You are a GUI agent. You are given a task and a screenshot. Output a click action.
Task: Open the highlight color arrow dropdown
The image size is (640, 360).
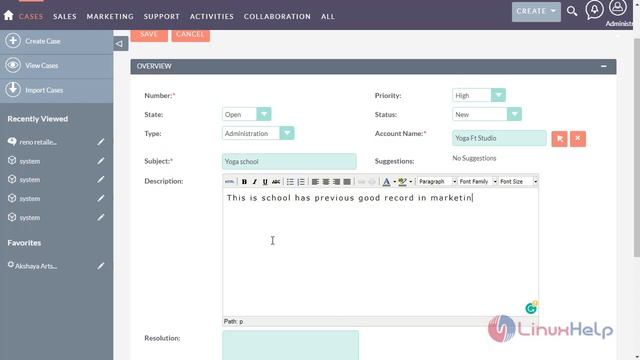(x=410, y=182)
